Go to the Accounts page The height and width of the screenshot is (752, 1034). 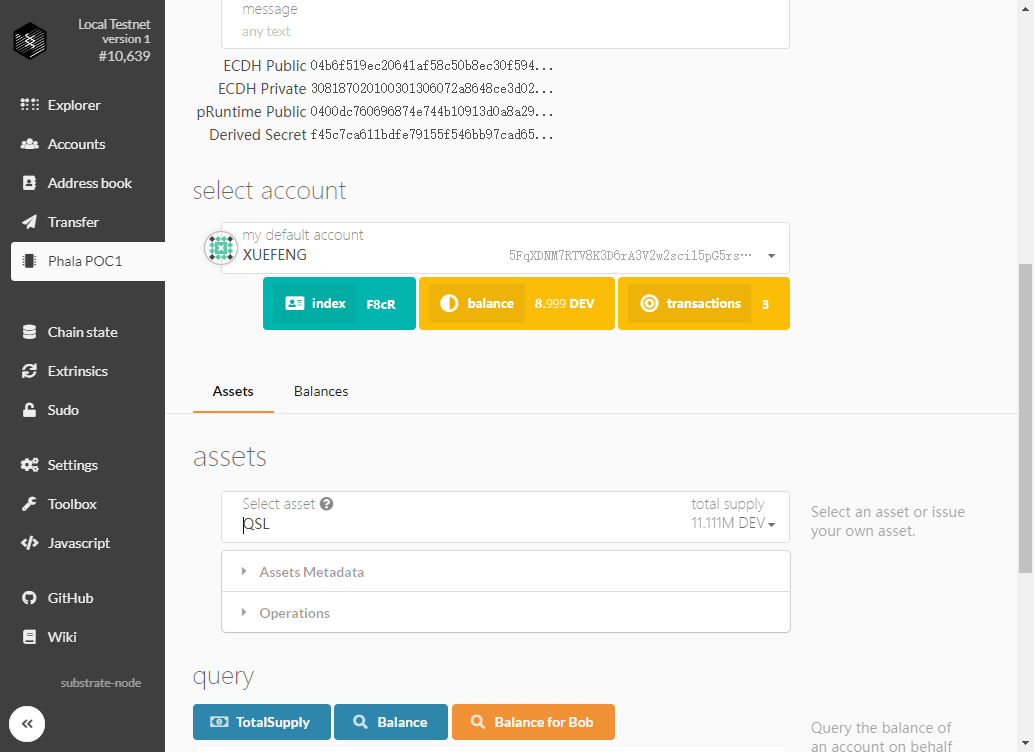tap(76, 144)
